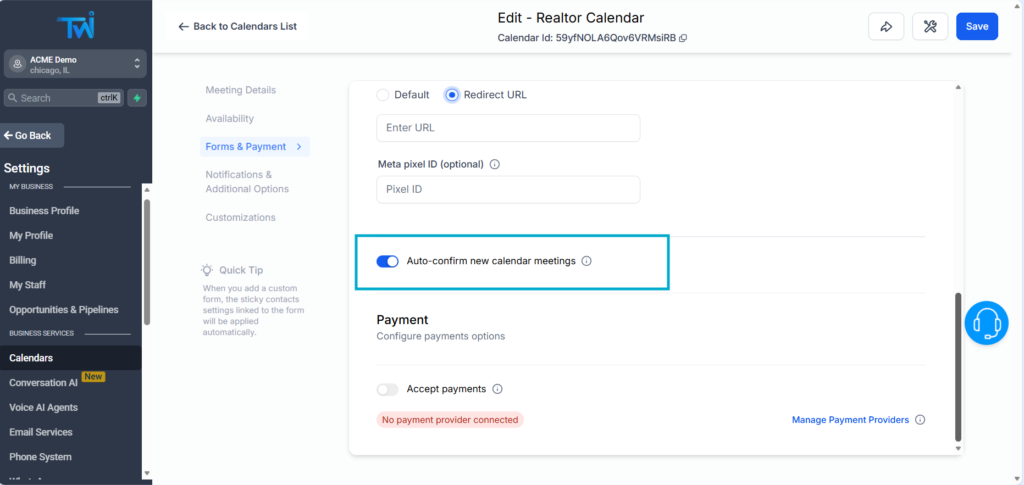Click info icon next to Meta pixel ID
The image size is (1024, 485).
click(495, 164)
